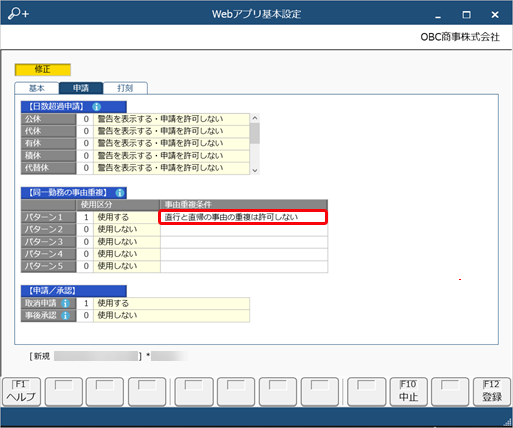Click the F12 登録 button
Image resolution: width=513 pixels, height=428 pixels.
pos(492,392)
